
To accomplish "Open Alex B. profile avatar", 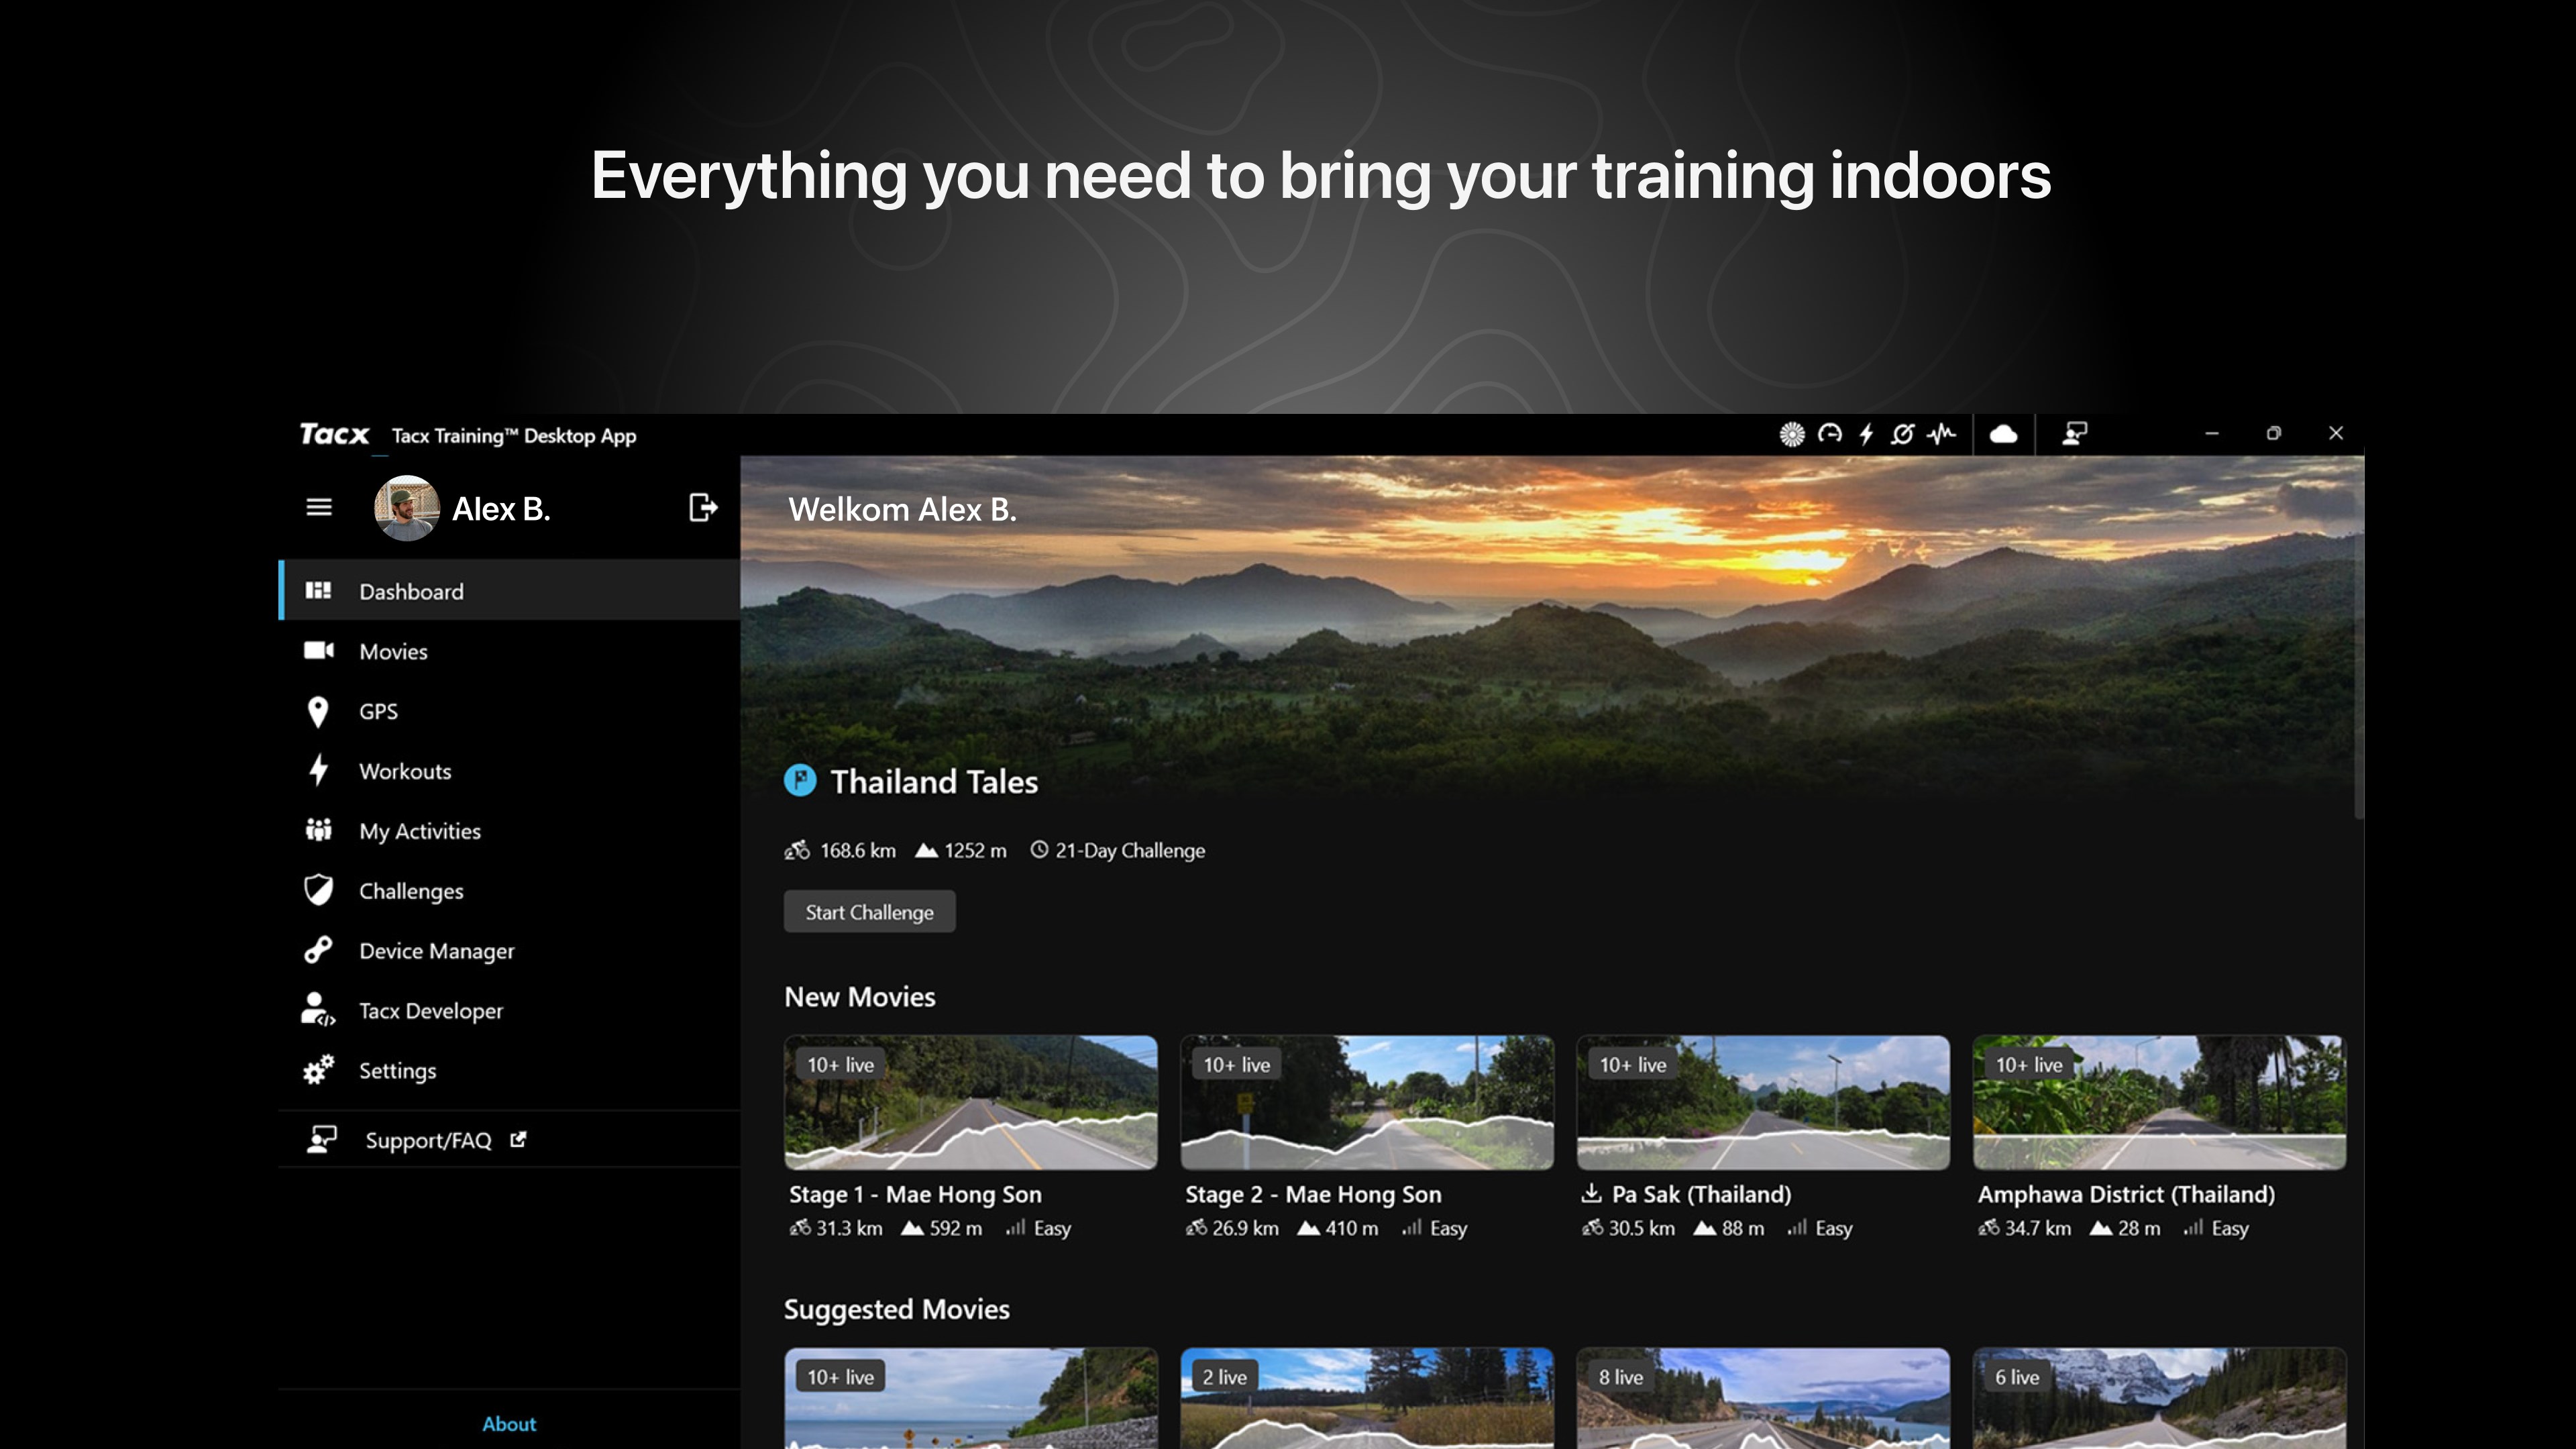I will 406,508.
